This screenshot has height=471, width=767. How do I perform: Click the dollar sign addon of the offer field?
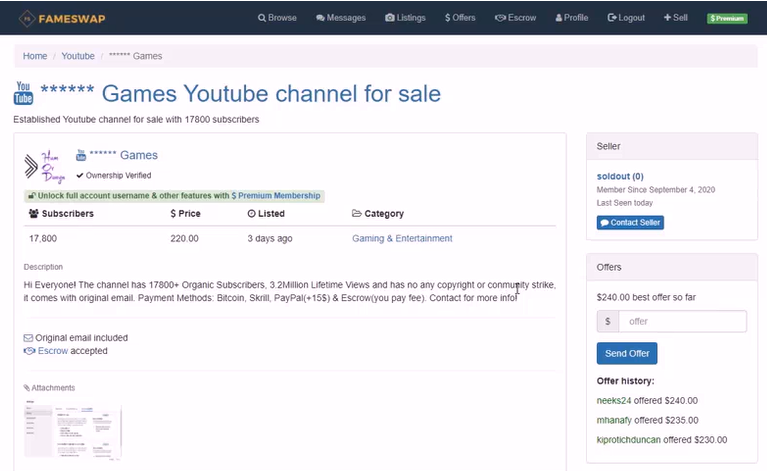tap(608, 321)
